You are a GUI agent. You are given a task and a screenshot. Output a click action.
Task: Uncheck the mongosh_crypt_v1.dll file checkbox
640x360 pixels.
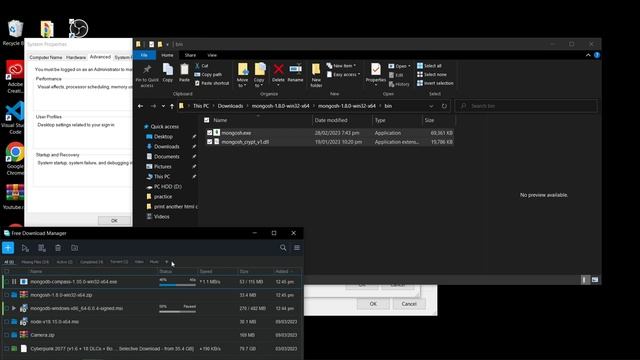(x=210, y=142)
